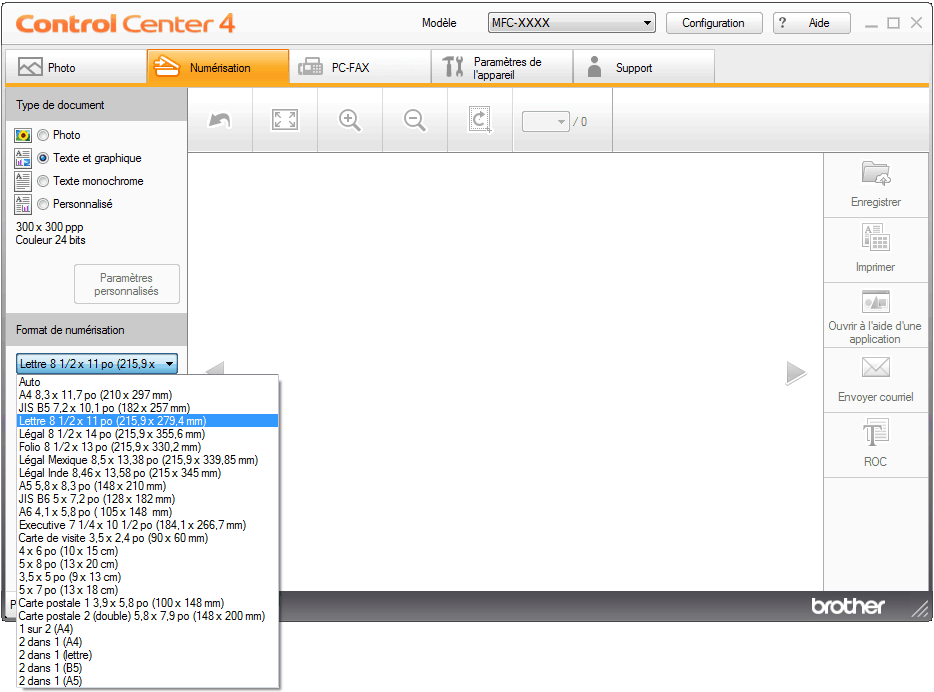934x692 pixels.
Task: Choose A6 4,1 x 5,8 po size
Action: click(148, 512)
